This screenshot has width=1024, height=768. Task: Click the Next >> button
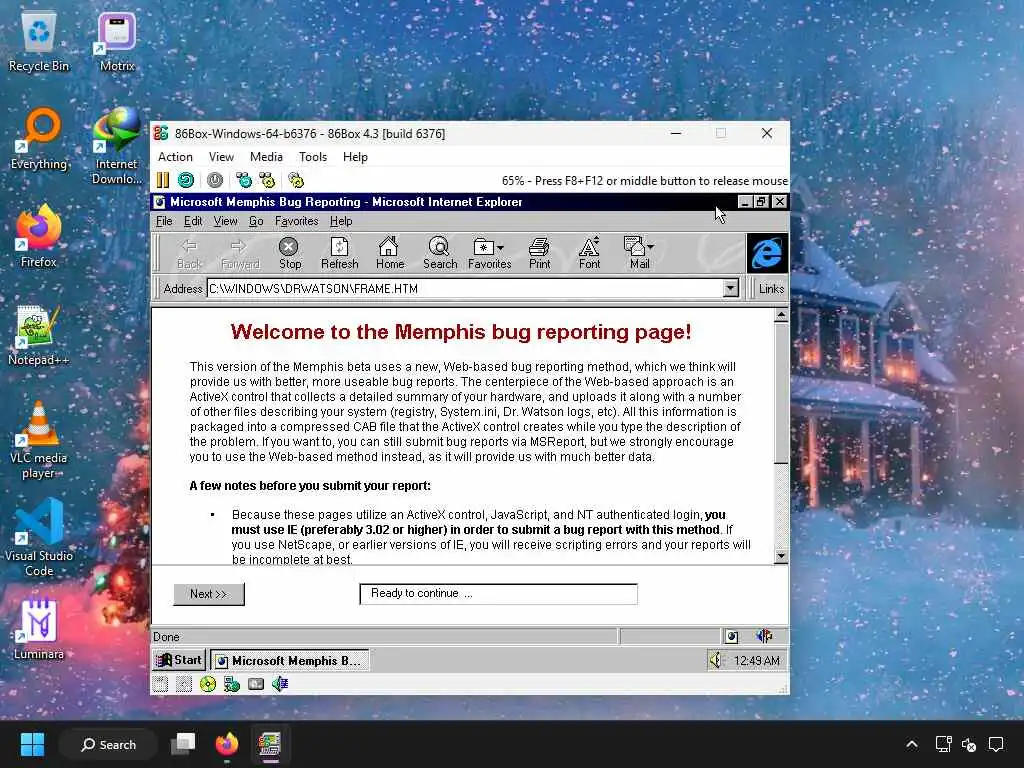pyautogui.click(x=209, y=594)
